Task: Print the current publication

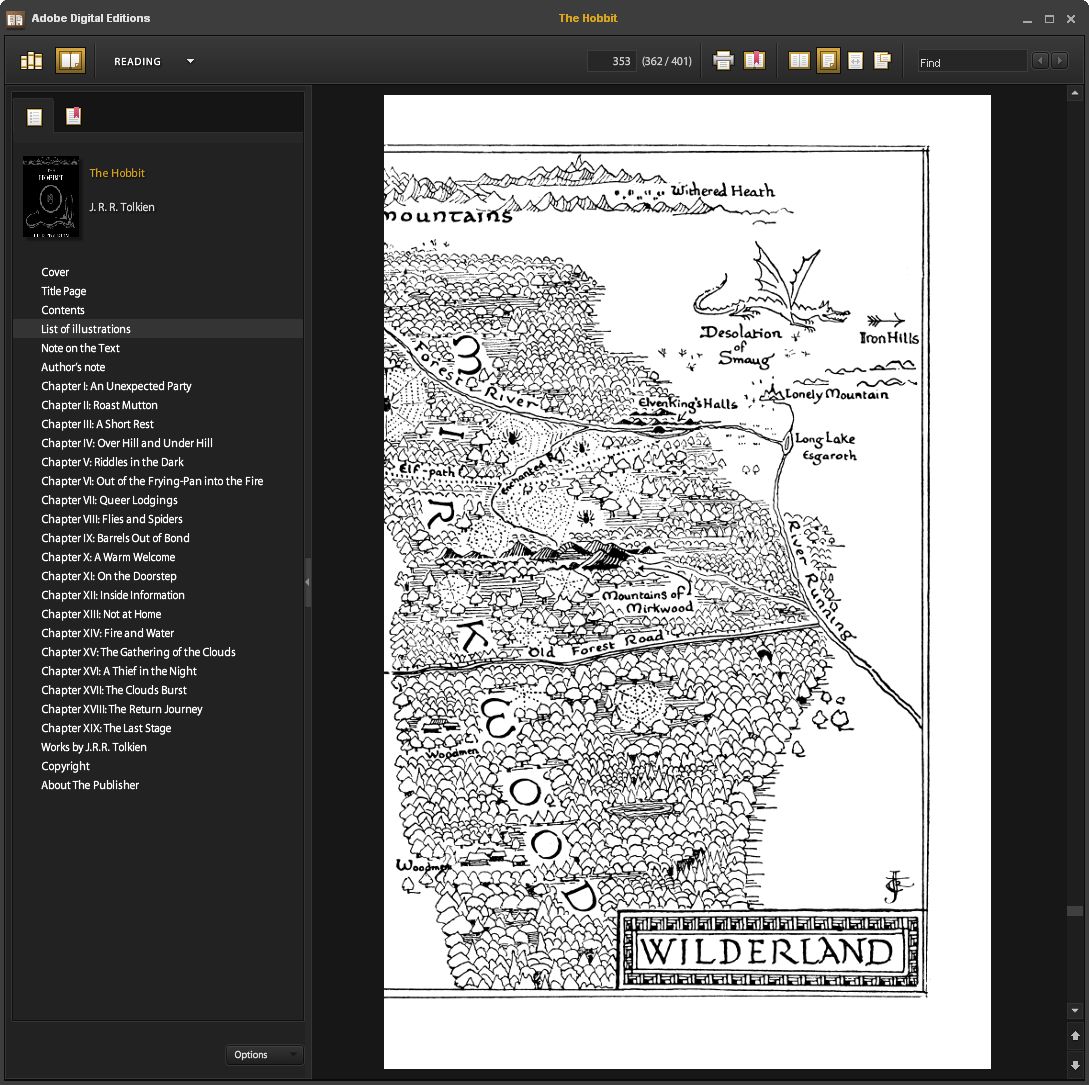Action: (x=723, y=61)
